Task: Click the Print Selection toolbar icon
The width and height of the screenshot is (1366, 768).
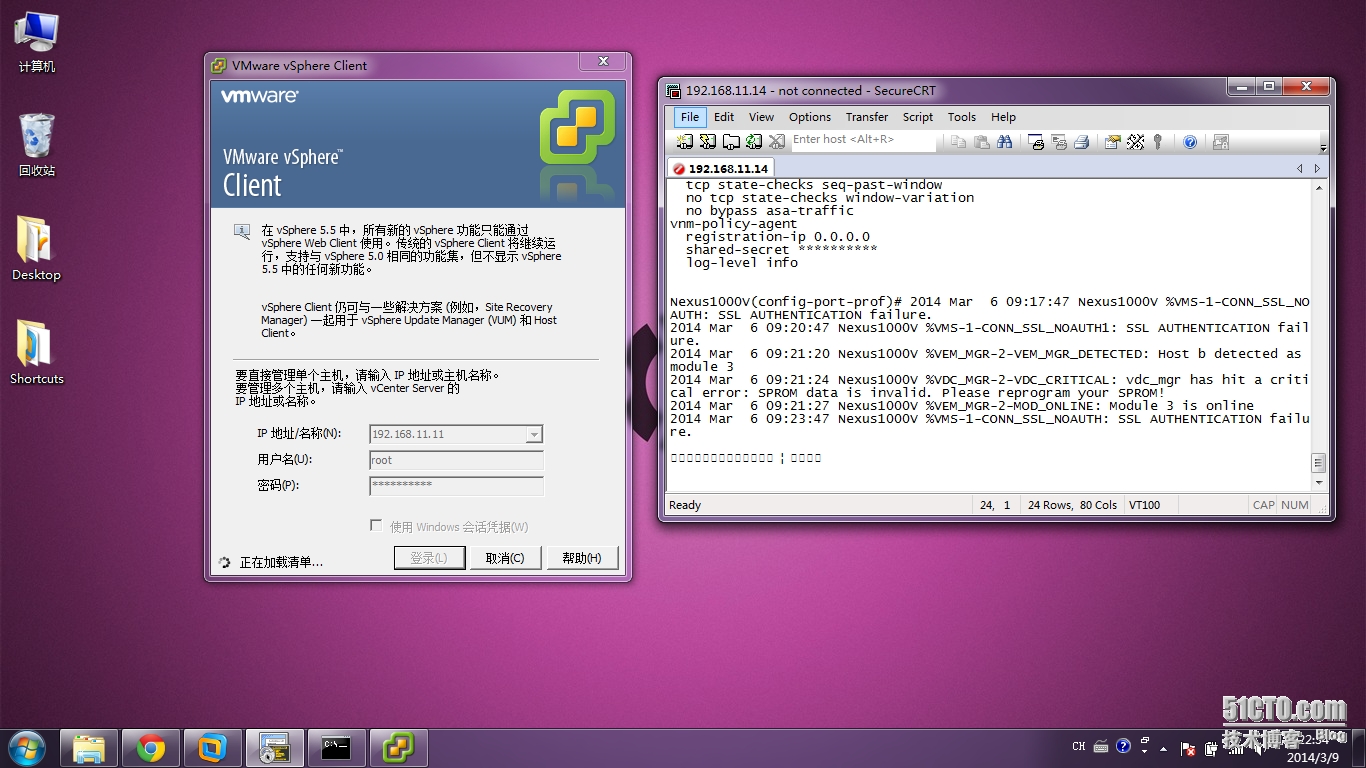Action: (1059, 142)
